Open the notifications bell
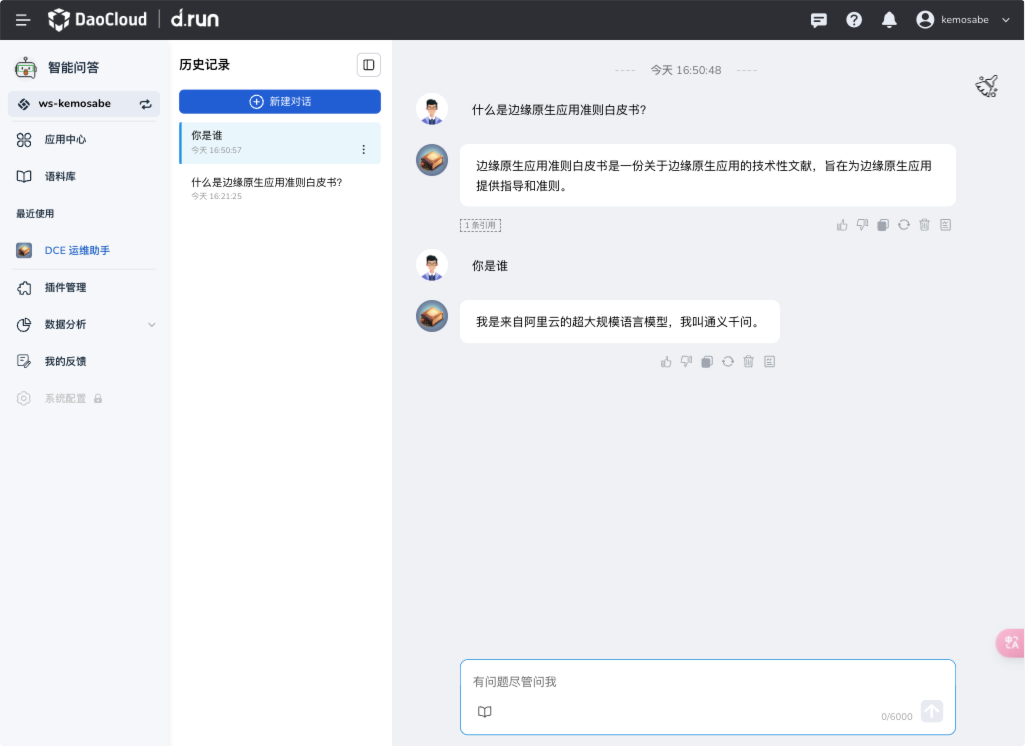 (889, 20)
